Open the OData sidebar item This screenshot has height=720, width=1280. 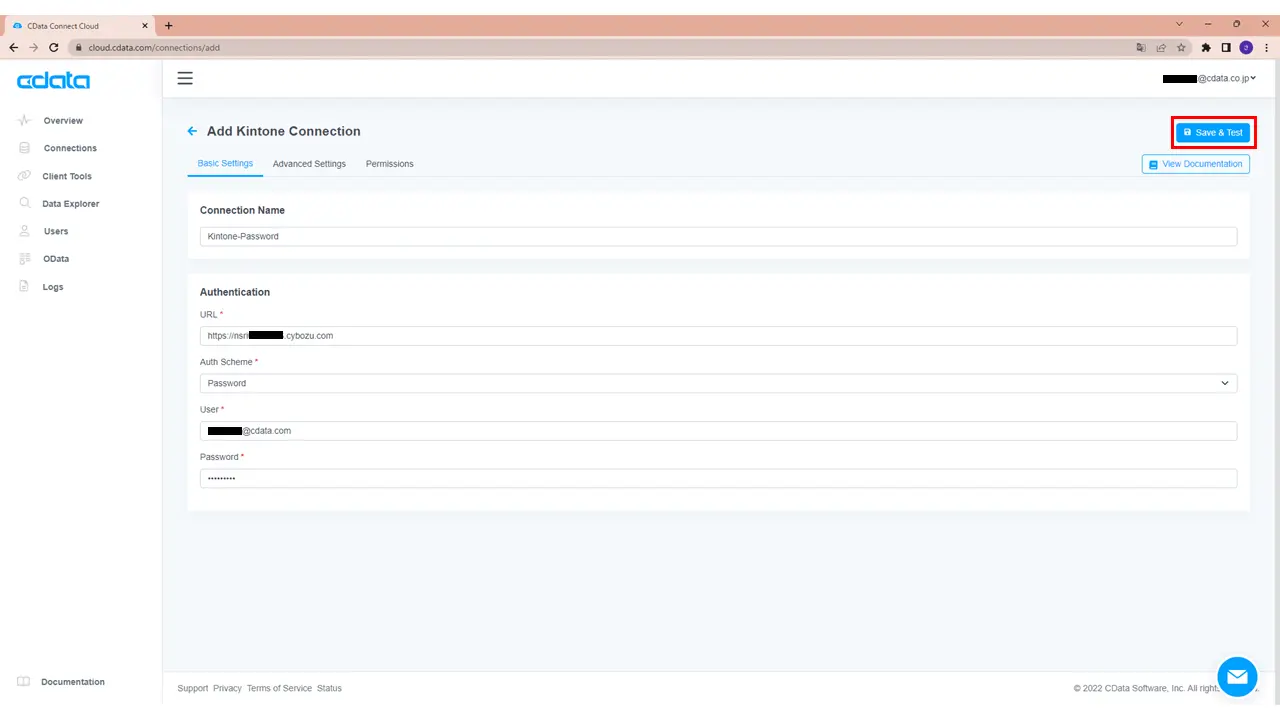tap(56, 259)
